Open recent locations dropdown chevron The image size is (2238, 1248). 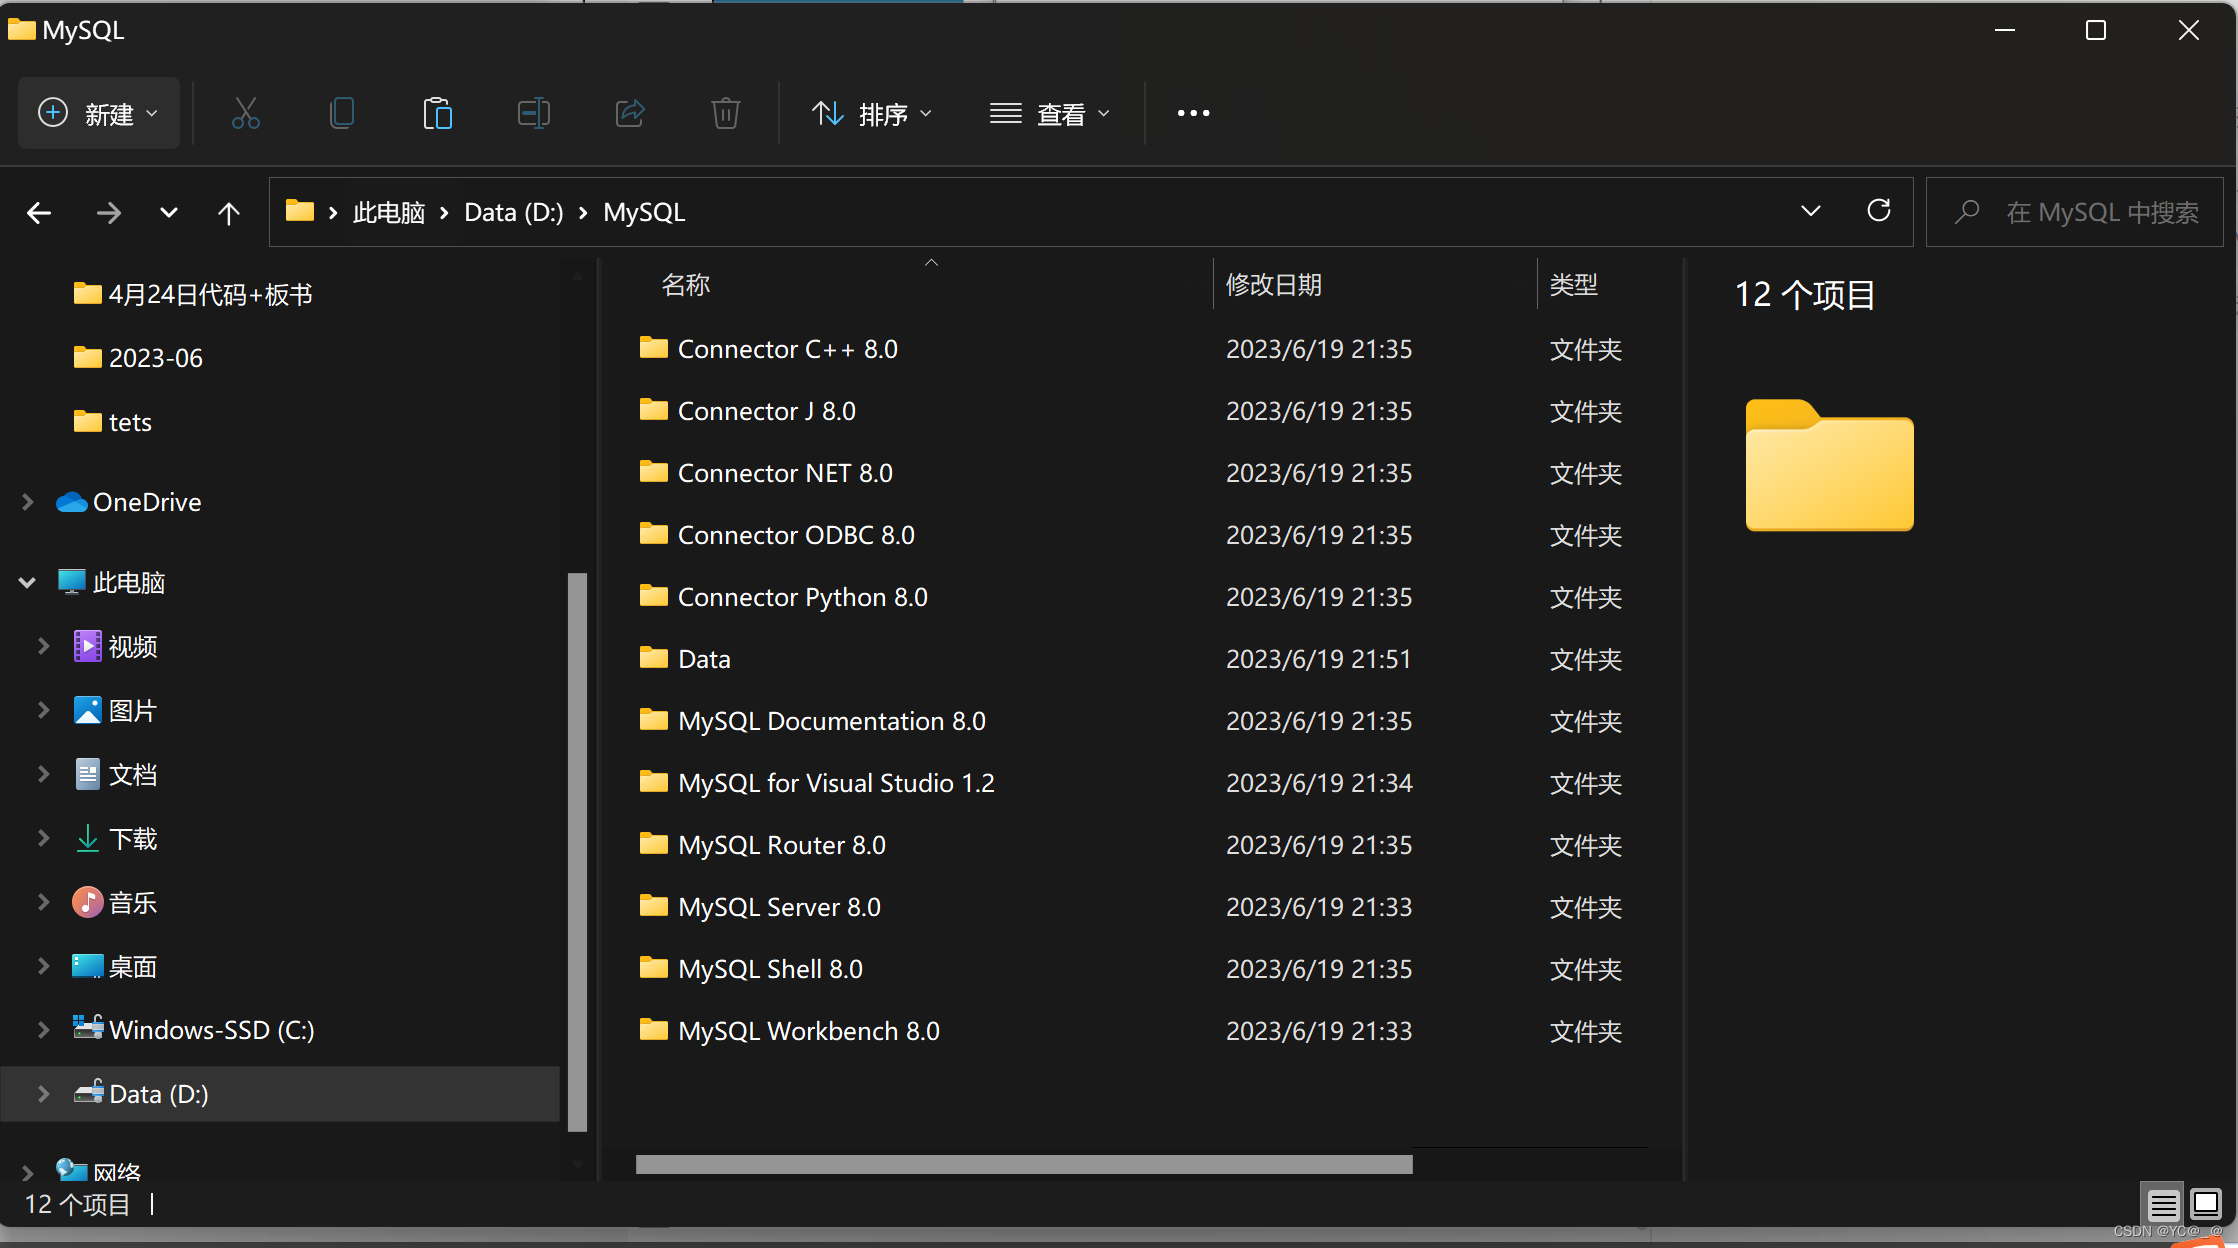tap(169, 212)
